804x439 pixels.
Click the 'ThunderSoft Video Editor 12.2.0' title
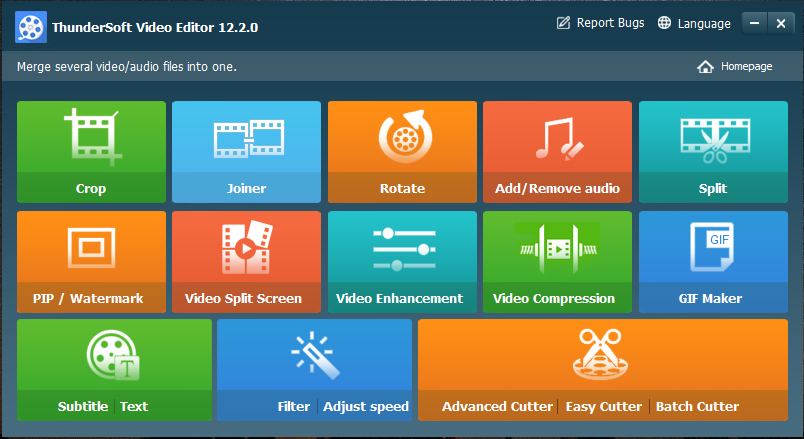coord(155,27)
